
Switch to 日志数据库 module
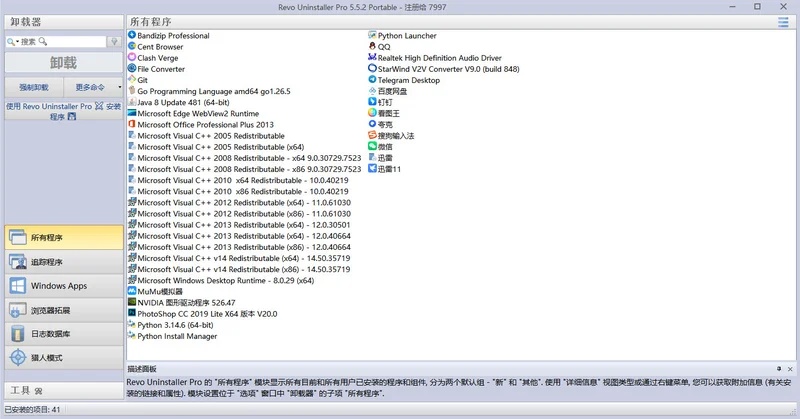click(x=64, y=334)
